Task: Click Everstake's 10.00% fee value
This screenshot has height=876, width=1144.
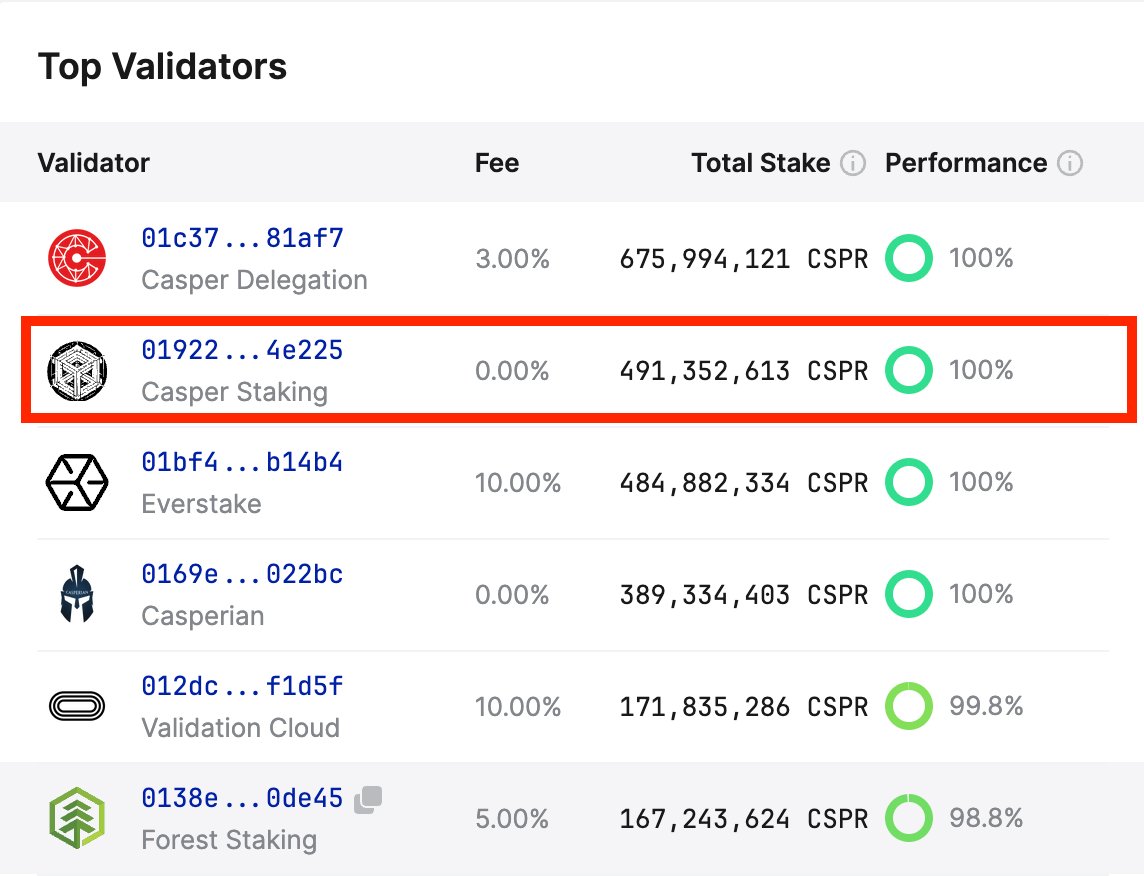Action: [x=518, y=483]
